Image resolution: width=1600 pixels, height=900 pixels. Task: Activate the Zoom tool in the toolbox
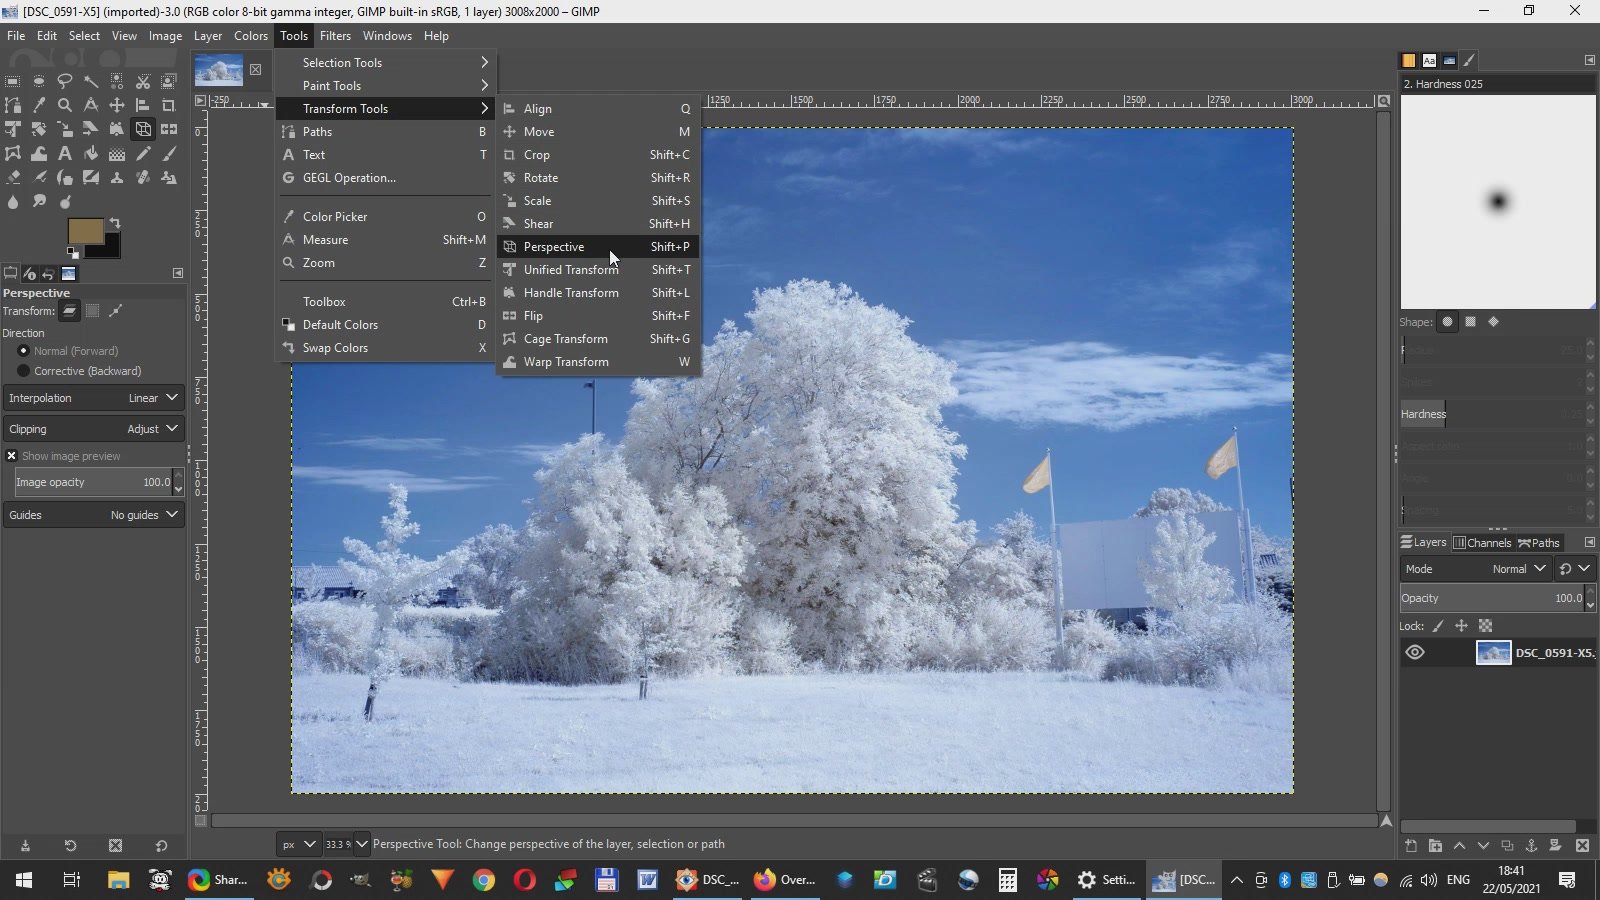[x=64, y=105]
